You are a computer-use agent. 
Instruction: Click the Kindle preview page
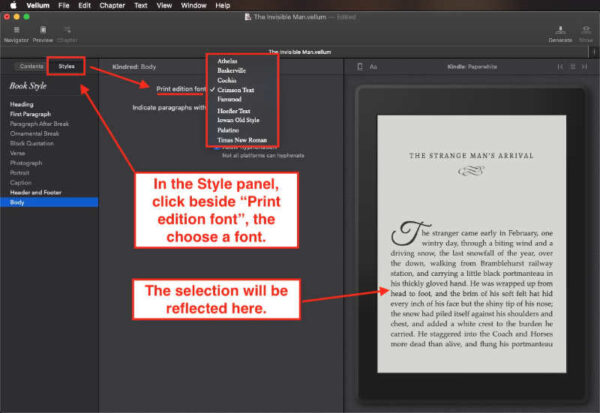472,244
